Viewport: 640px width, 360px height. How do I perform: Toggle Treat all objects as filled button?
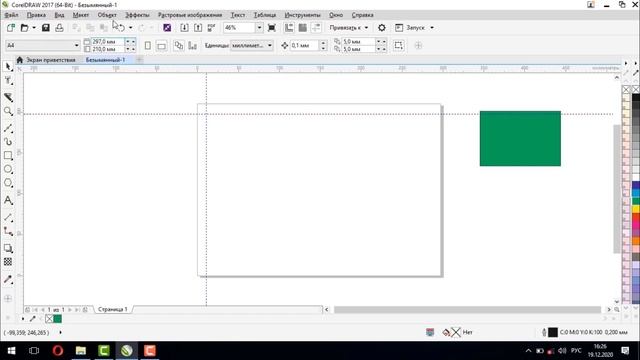[398, 45]
